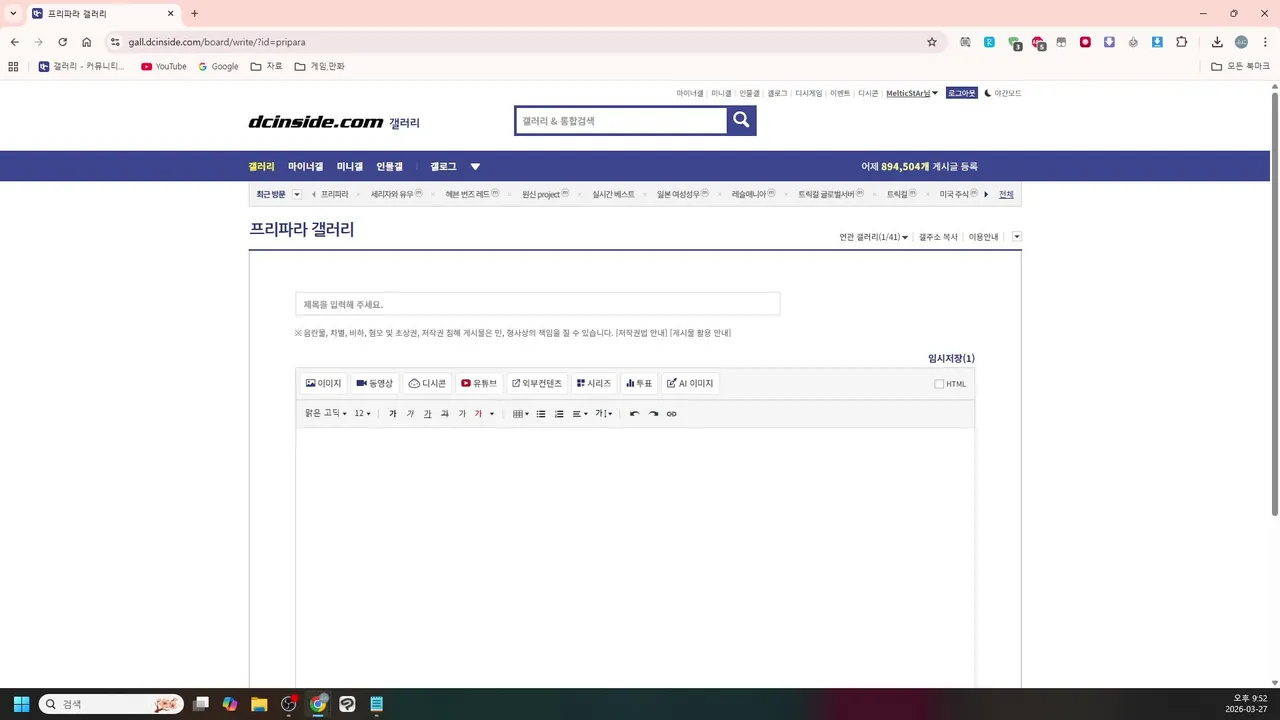The width and height of the screenshot is (1280, 720).
Task: Open the 맑은 고딕 font dropdown
Action: tap(326, 414)
